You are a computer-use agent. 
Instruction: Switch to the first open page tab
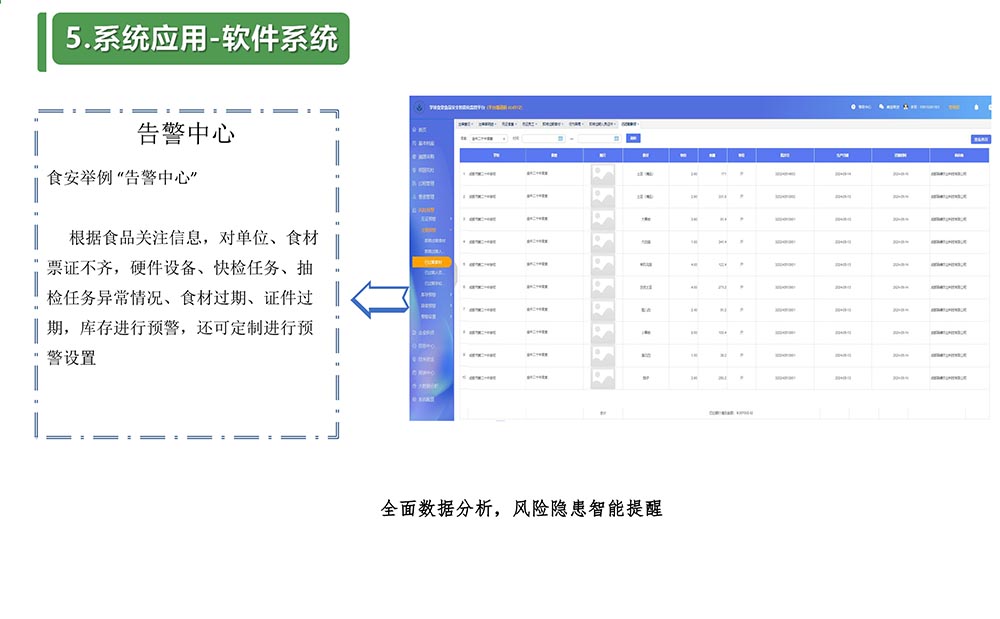tap(465, 123)
